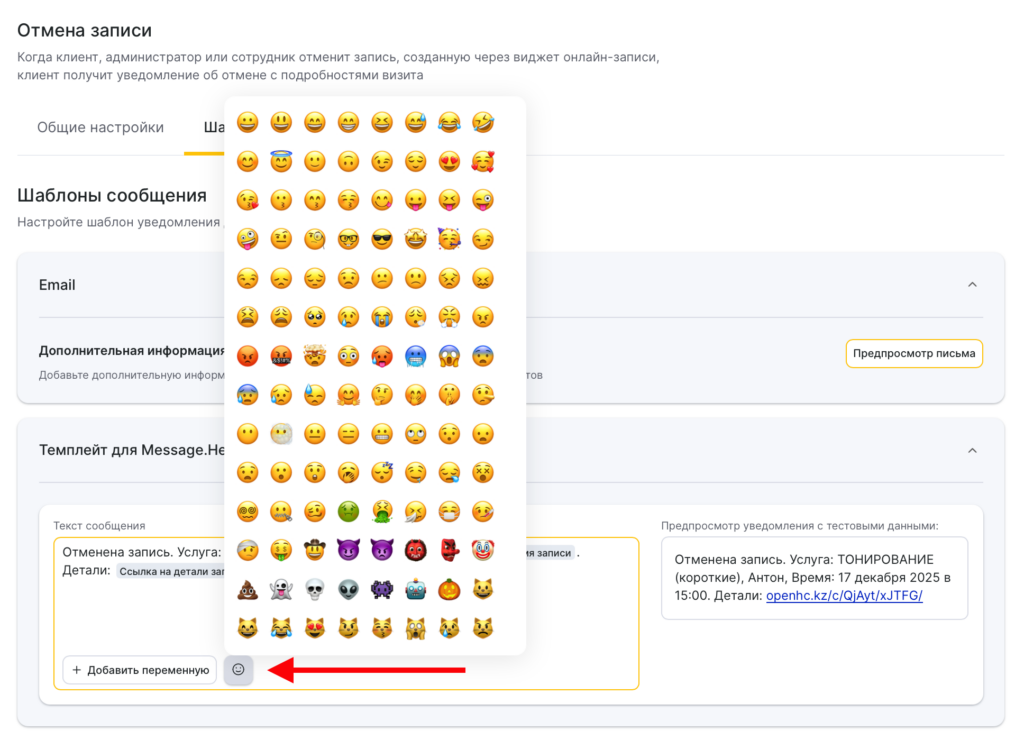
Task: Switch to the Общие настройки tab
Action: (x=100, y=128)
